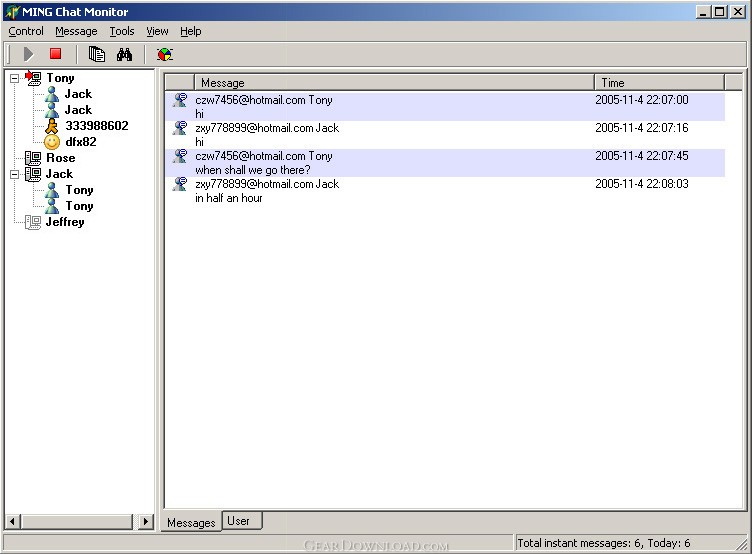Click the binoculars search icon
The width and height of the screenshot is (752, 554).
point(124,54)
